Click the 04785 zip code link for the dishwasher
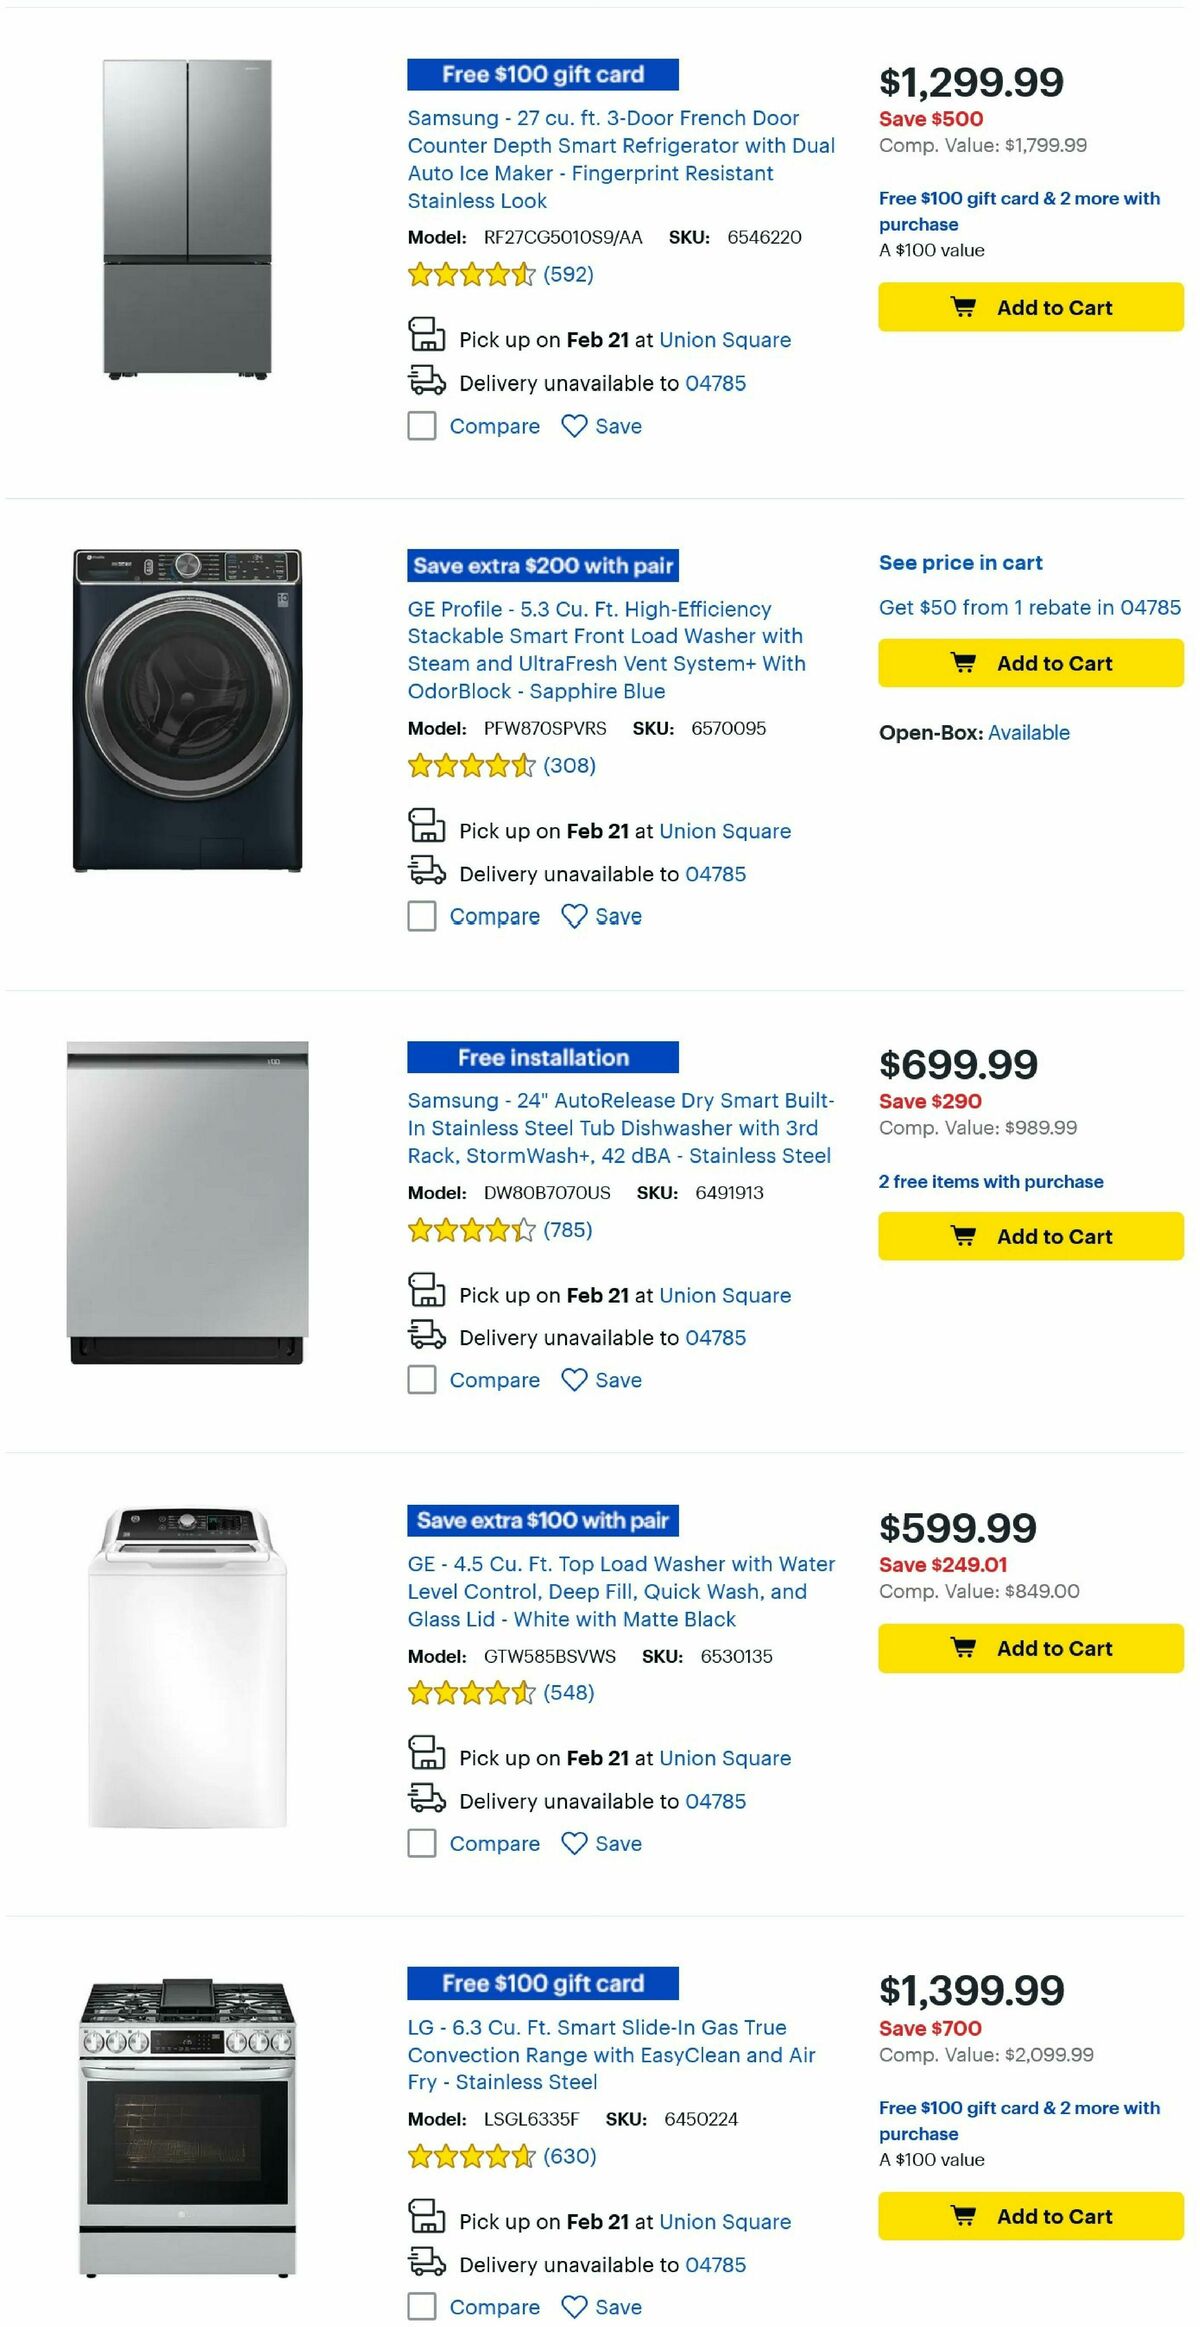The image size is (1200, 2327). click(714, 1337)
